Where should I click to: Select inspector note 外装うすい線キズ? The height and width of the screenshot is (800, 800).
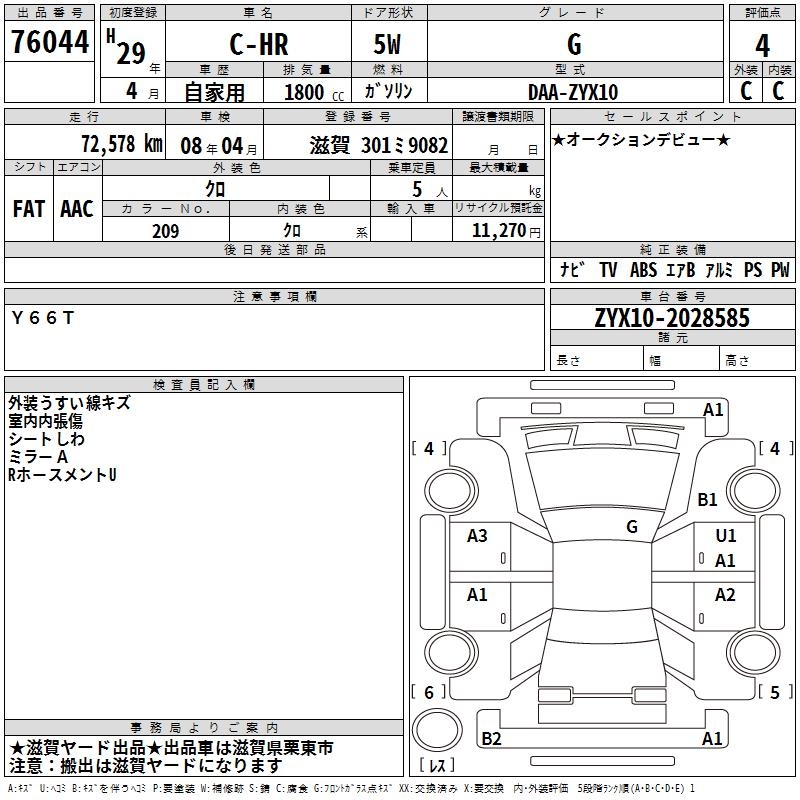click(x=69, y=403)
